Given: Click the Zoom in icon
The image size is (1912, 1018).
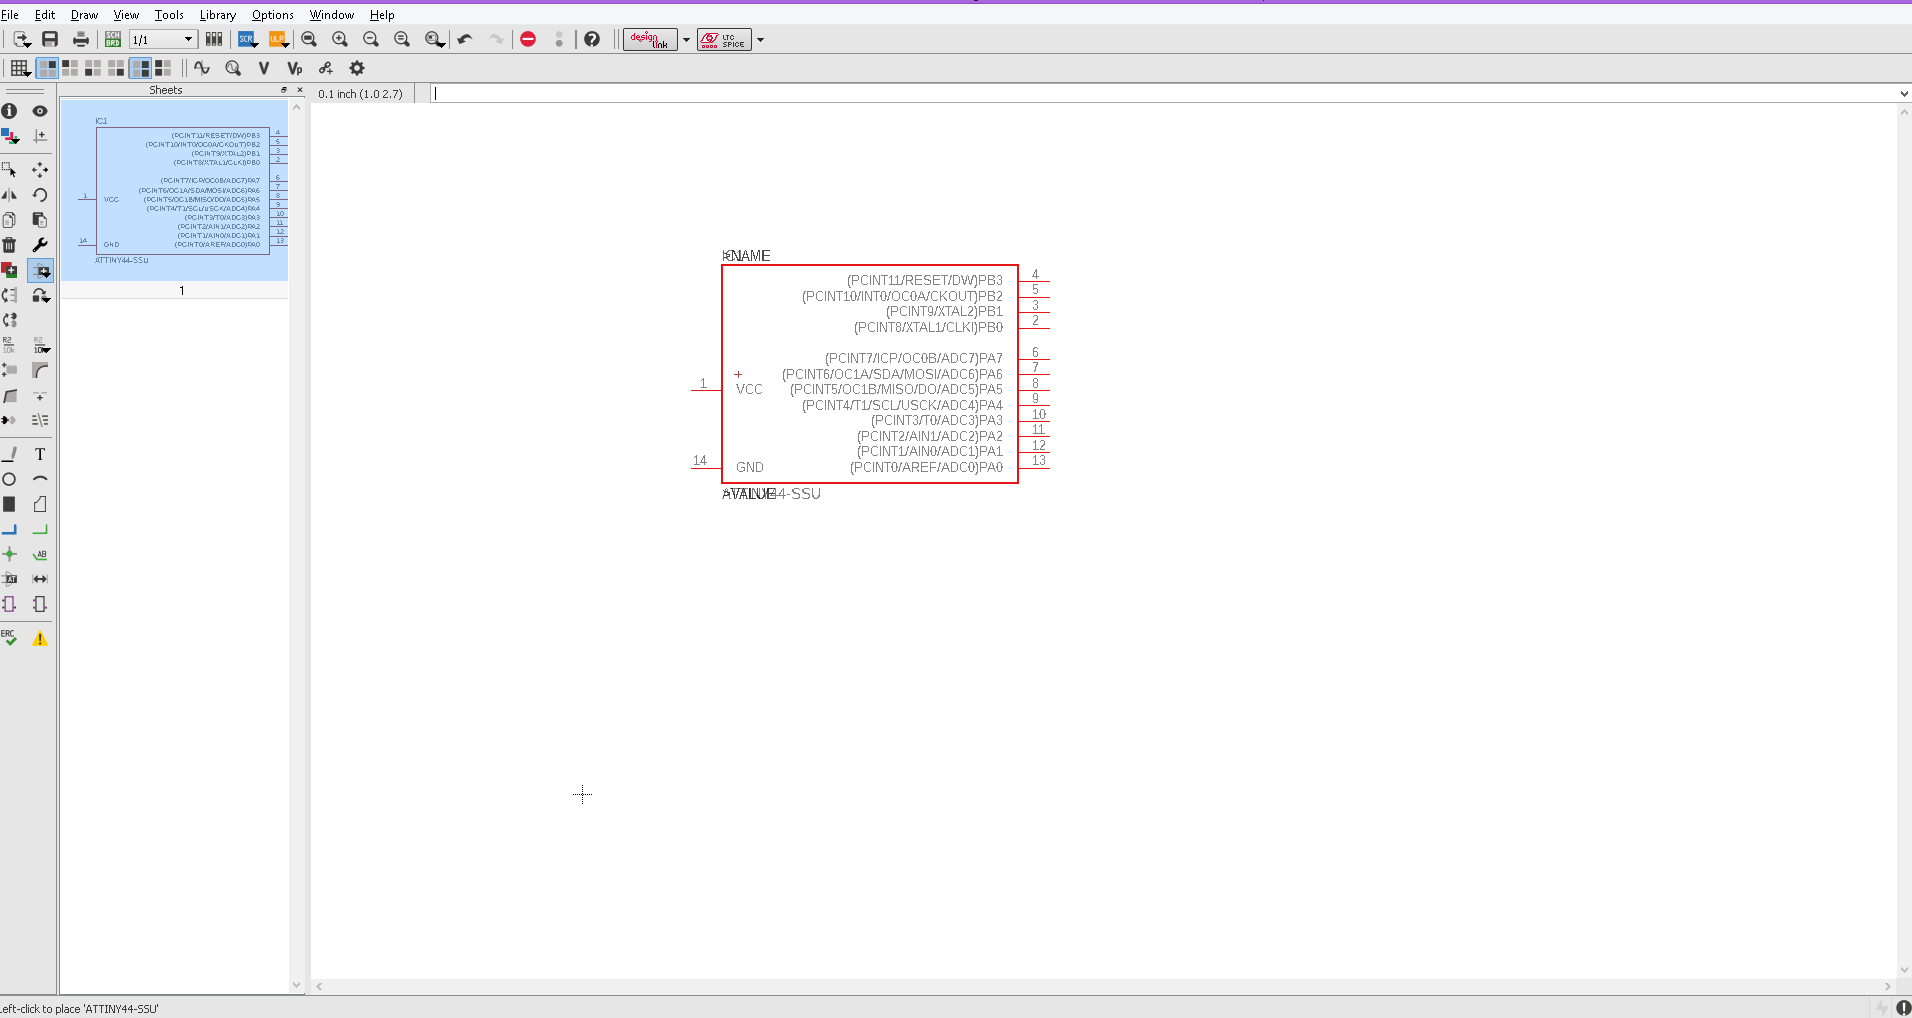Looking at the screenshot, I should pyautogui.click(x=340, y=39).
